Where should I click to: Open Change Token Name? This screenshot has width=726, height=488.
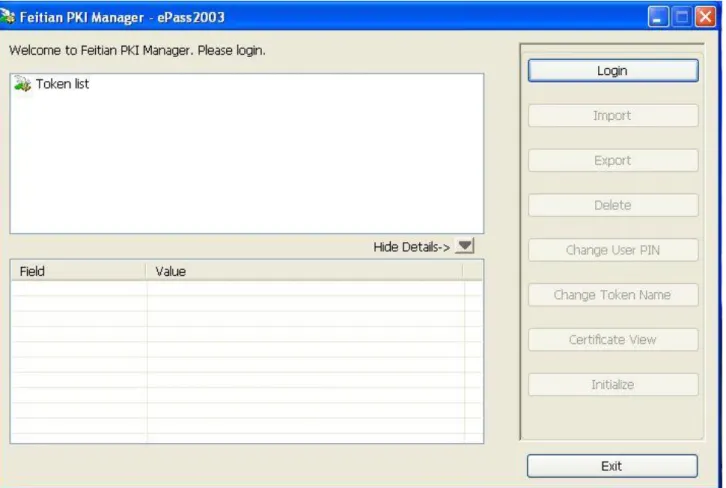[x=613, y=295]
